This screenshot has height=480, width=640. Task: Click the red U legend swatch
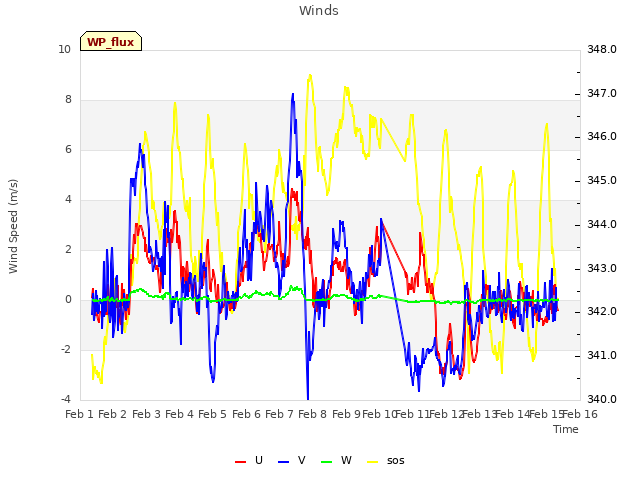(x=240, y=462)
